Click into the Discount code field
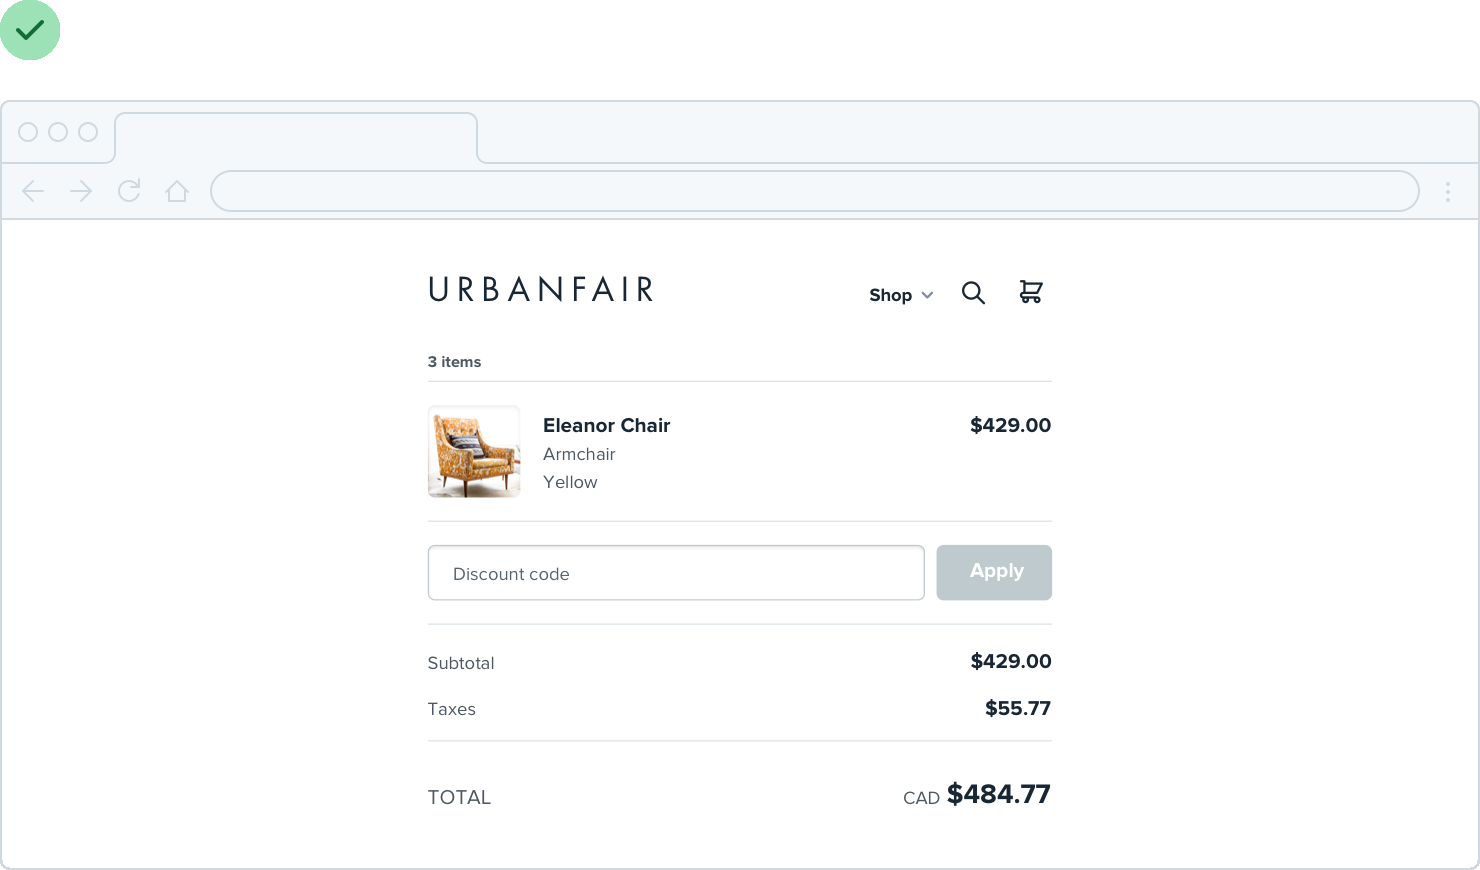This screenshot has height=870, width=1480. 676,573
